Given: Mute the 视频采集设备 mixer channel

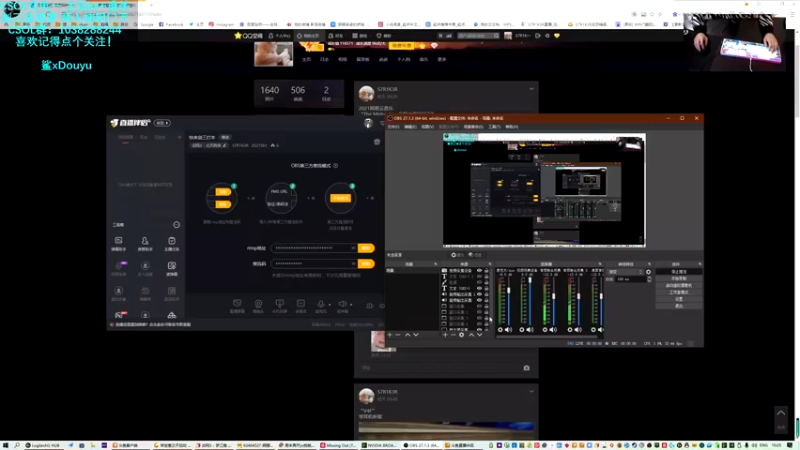Looking at the screenshot, I should tap(531, 330).
